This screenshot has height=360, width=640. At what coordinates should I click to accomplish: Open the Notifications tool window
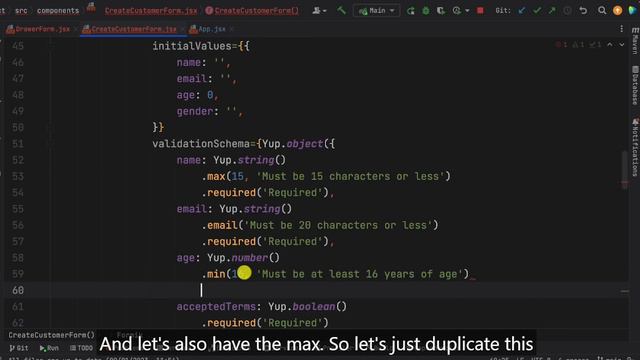click(x=635, y=147)
